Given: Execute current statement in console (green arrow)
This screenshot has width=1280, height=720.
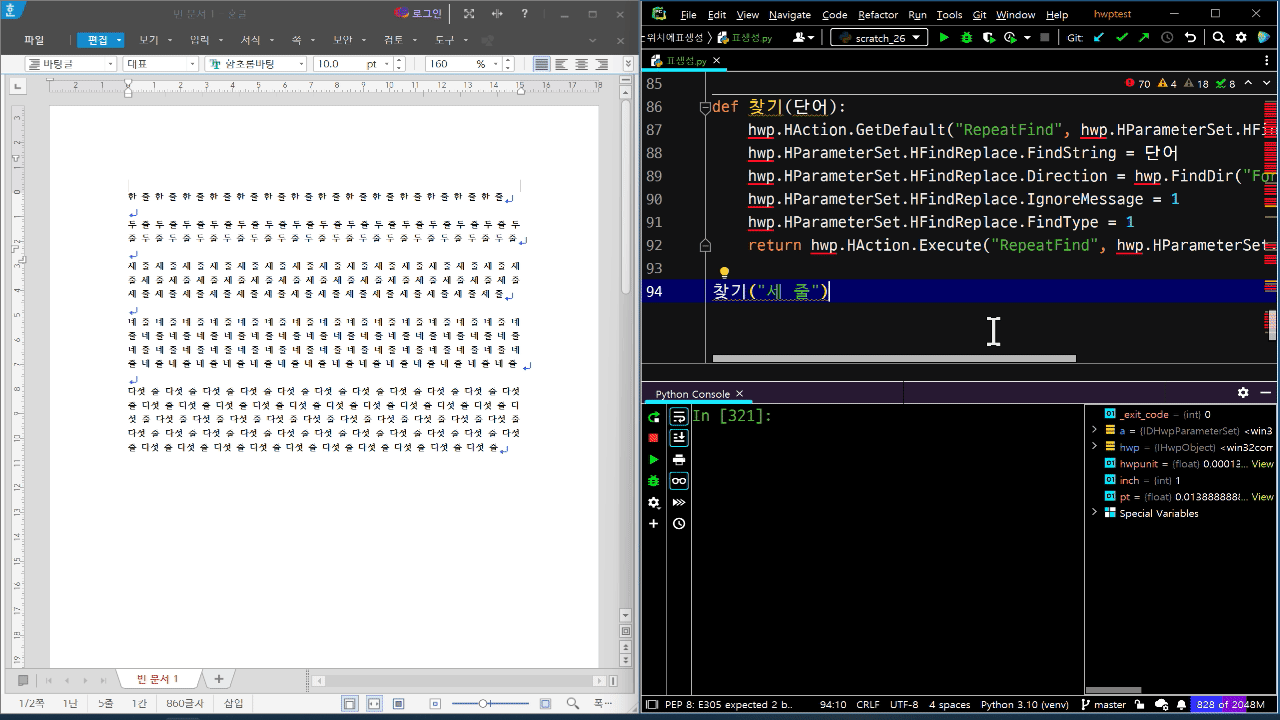Looking at the screenshot, I should [x=654, y=460].
